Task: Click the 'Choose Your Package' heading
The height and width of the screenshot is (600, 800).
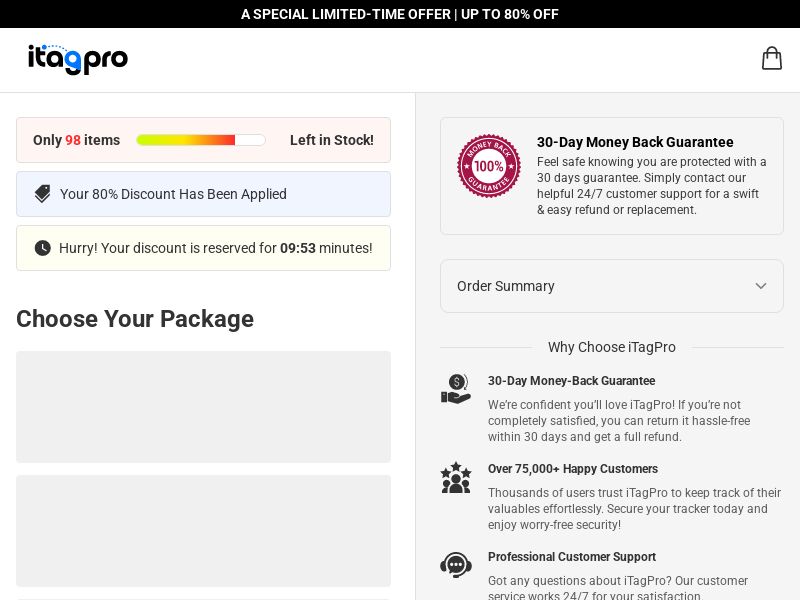Action: [x=135, y=319]
